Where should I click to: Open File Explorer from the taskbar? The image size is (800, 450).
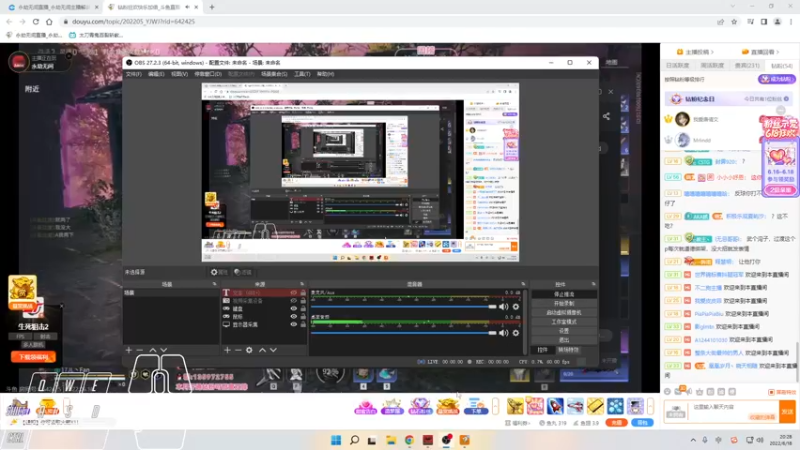pyautogui.click(x=391, y=440)
